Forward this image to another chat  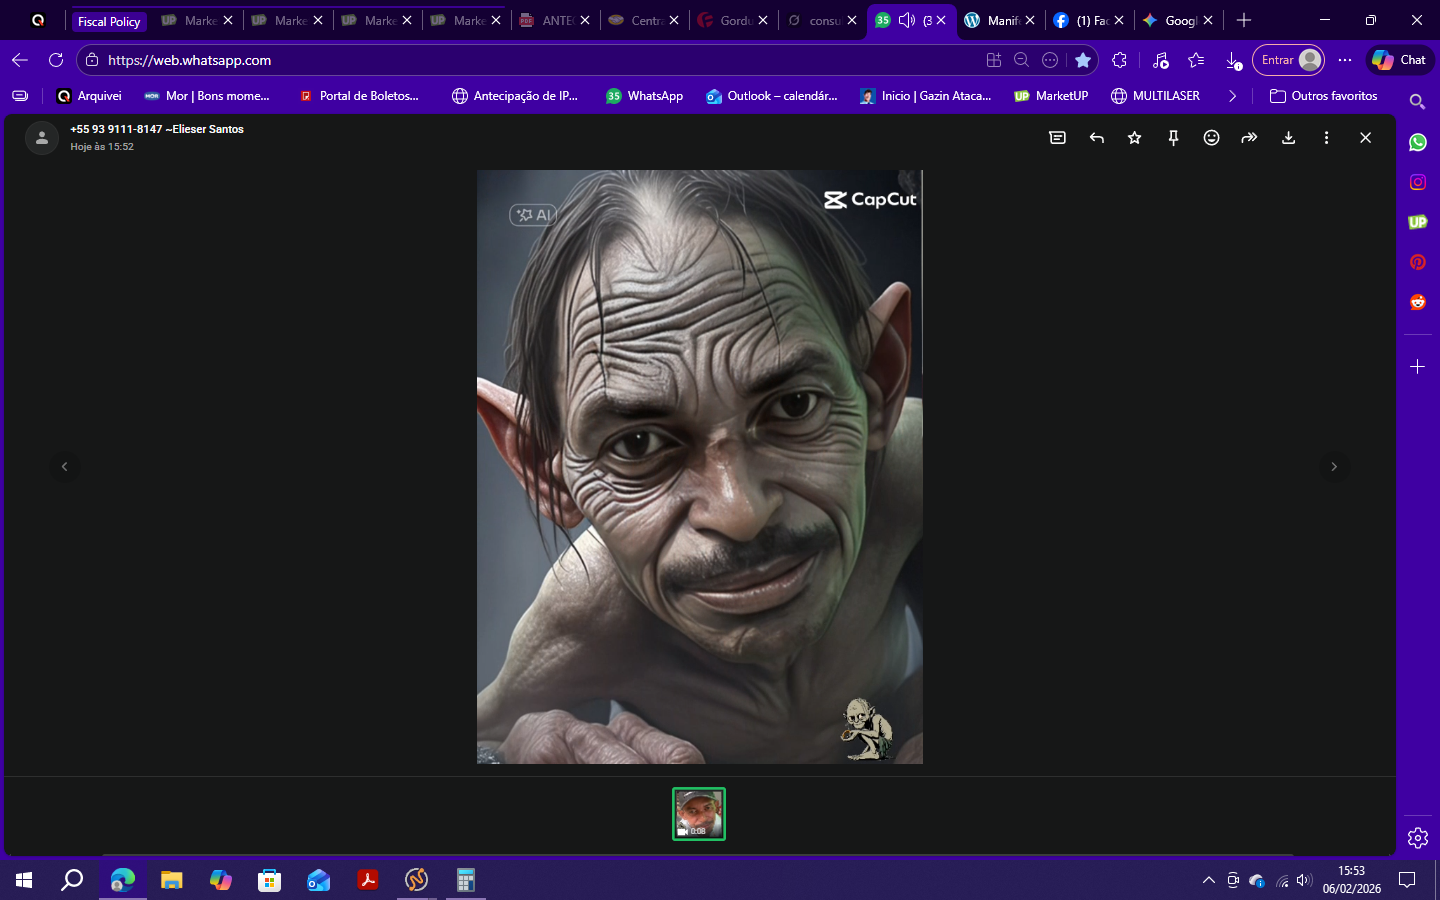point(1249,138)
